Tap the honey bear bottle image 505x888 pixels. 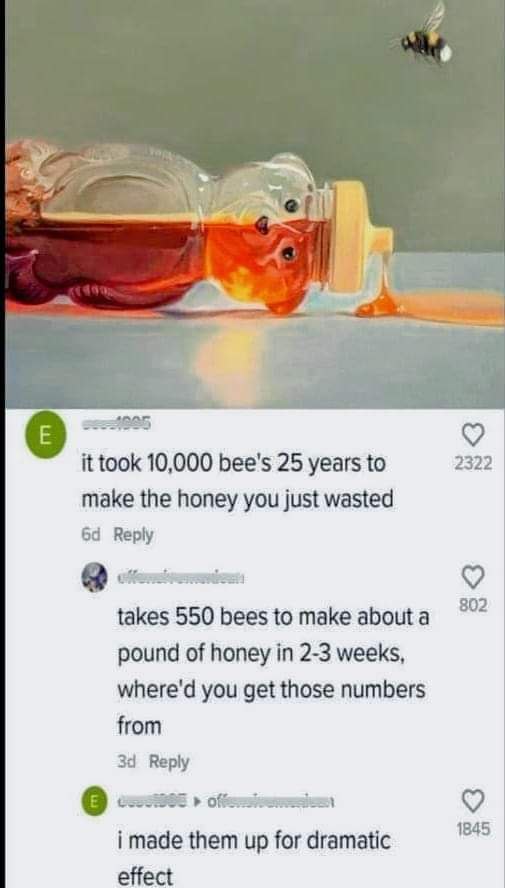(198, 231)
